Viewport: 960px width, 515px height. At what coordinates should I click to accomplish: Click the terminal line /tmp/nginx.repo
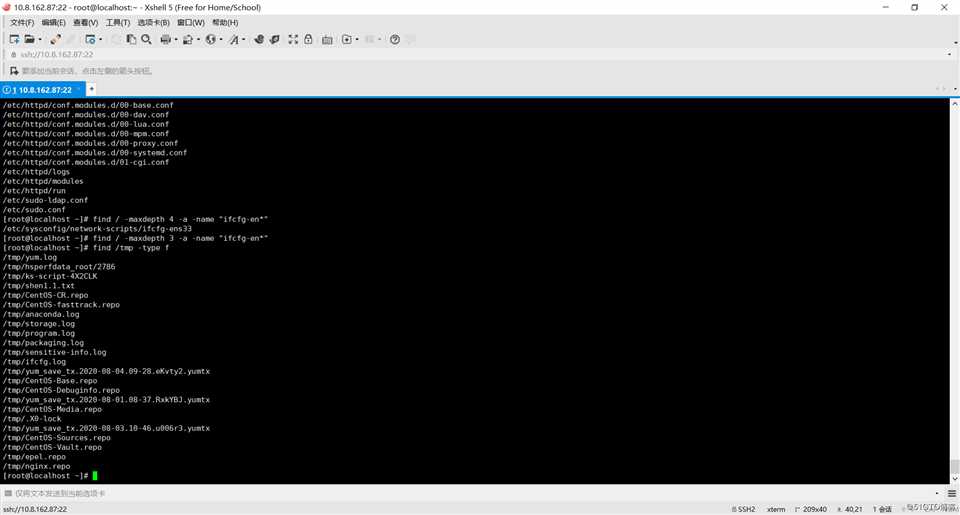coord(37,466)
